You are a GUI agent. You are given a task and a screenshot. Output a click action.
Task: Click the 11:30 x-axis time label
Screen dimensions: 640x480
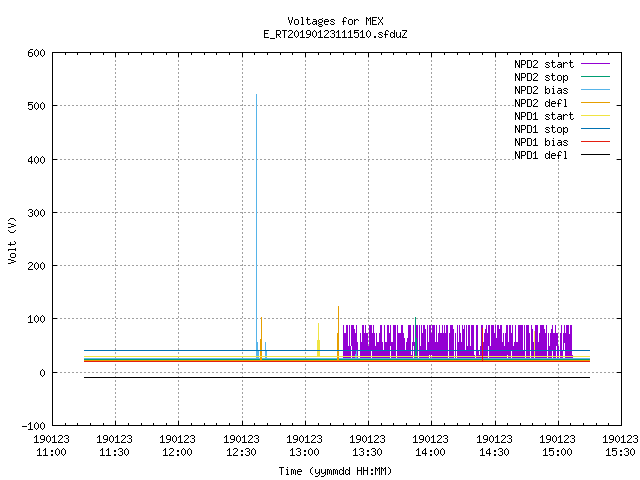tap(115, 452)
